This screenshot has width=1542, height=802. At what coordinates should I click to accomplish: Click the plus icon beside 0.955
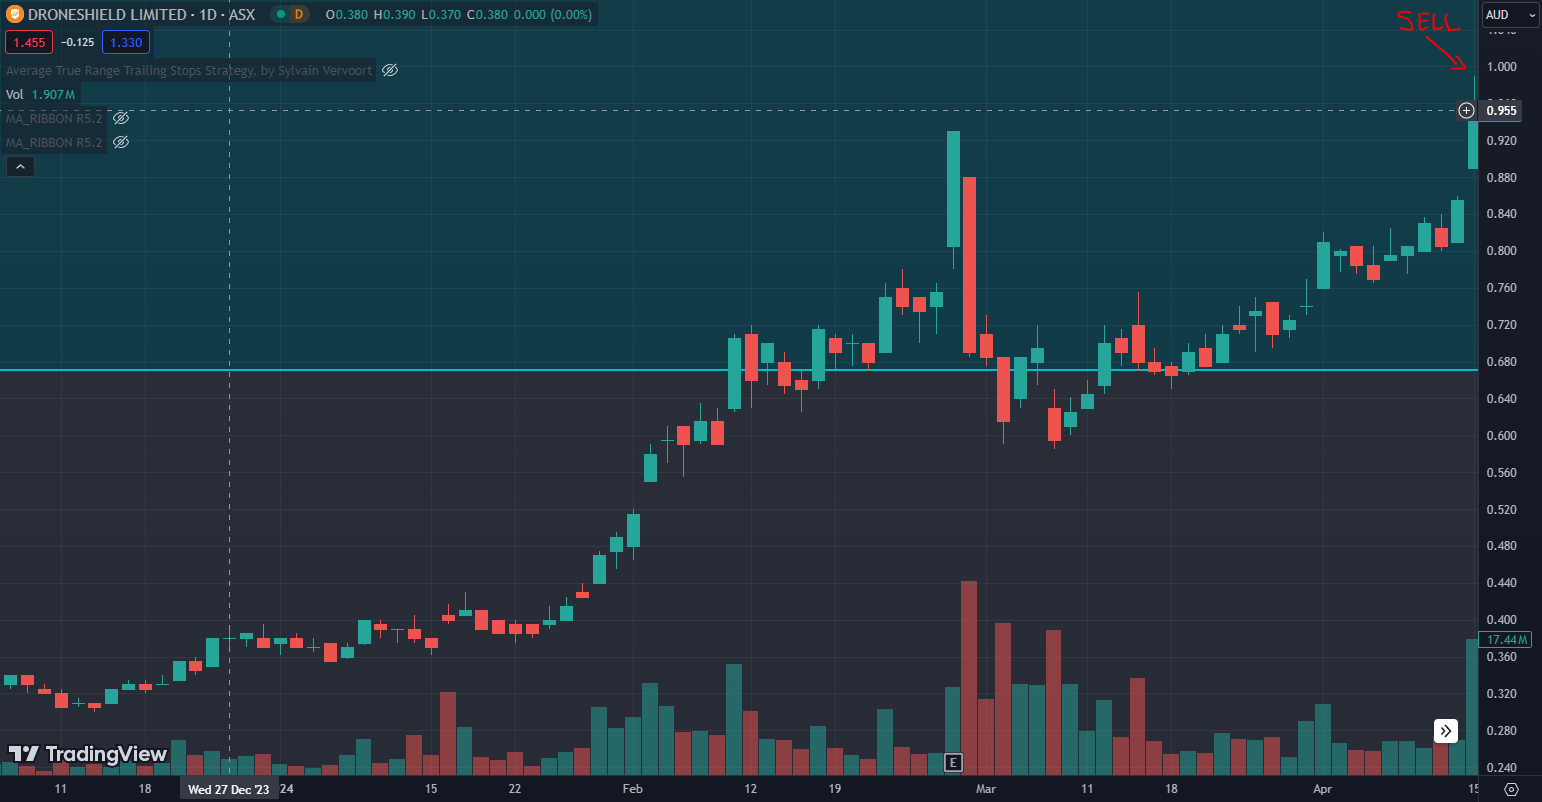pyautogui.click(x=1466, y=110)
